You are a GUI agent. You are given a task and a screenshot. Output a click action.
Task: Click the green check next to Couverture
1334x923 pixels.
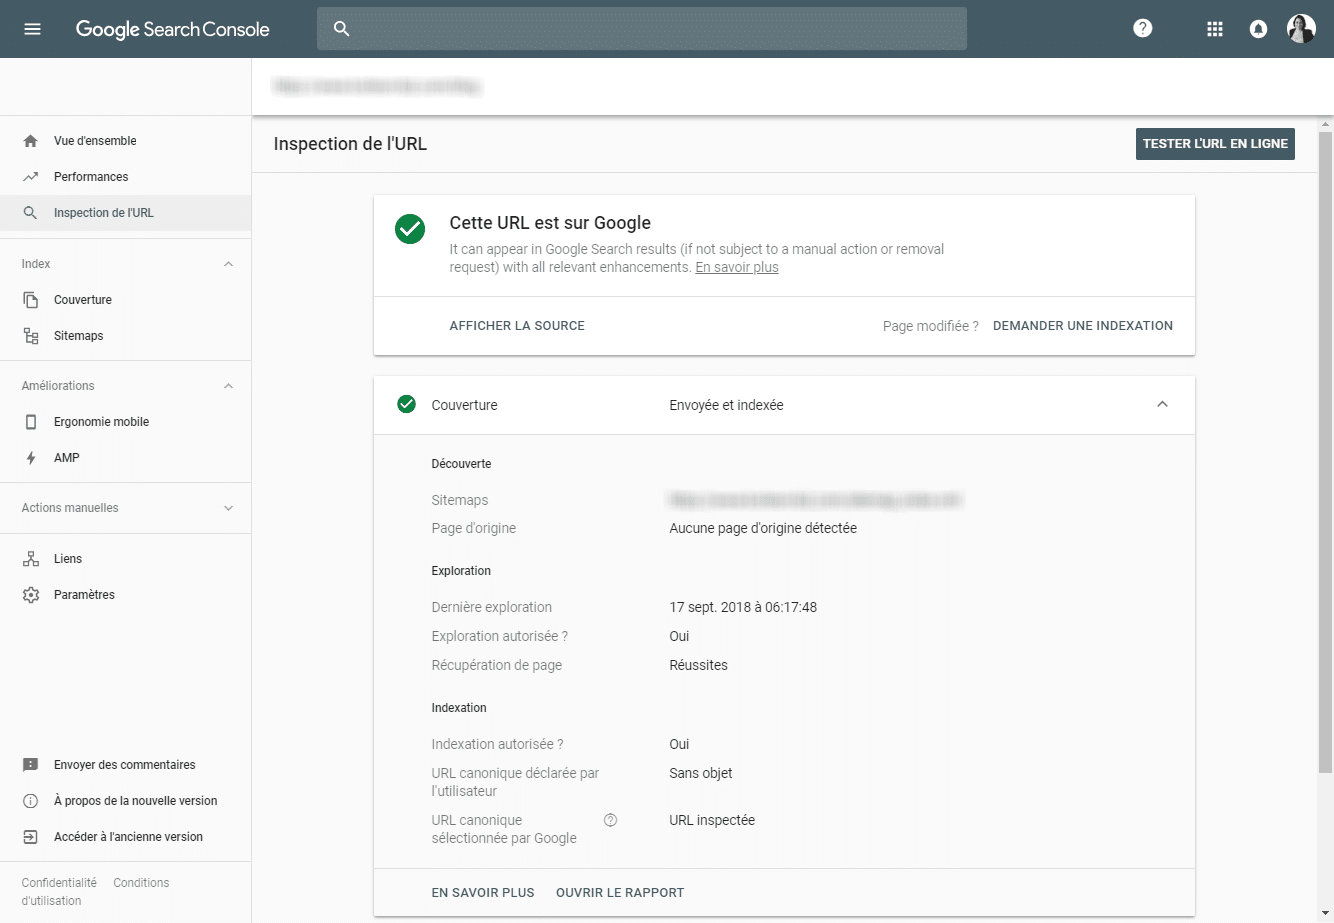pyautogui.click(x=406, y=404)
